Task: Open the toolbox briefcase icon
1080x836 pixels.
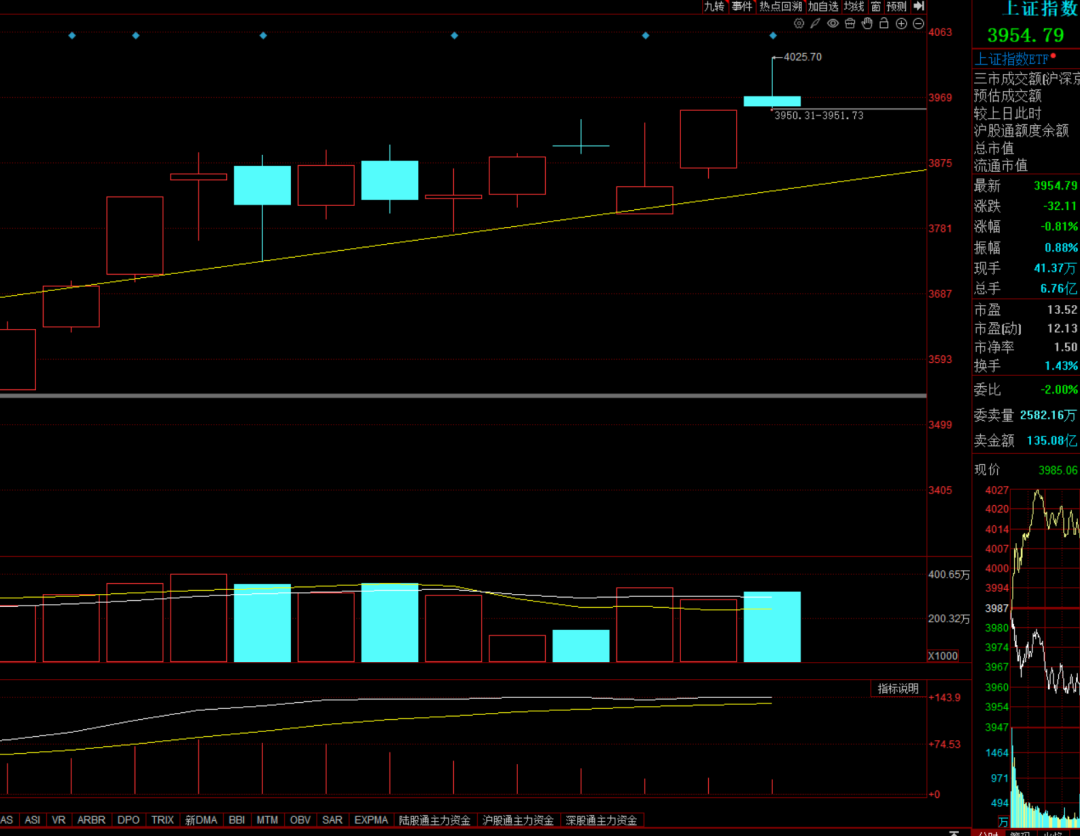Action: pos(849,22)
